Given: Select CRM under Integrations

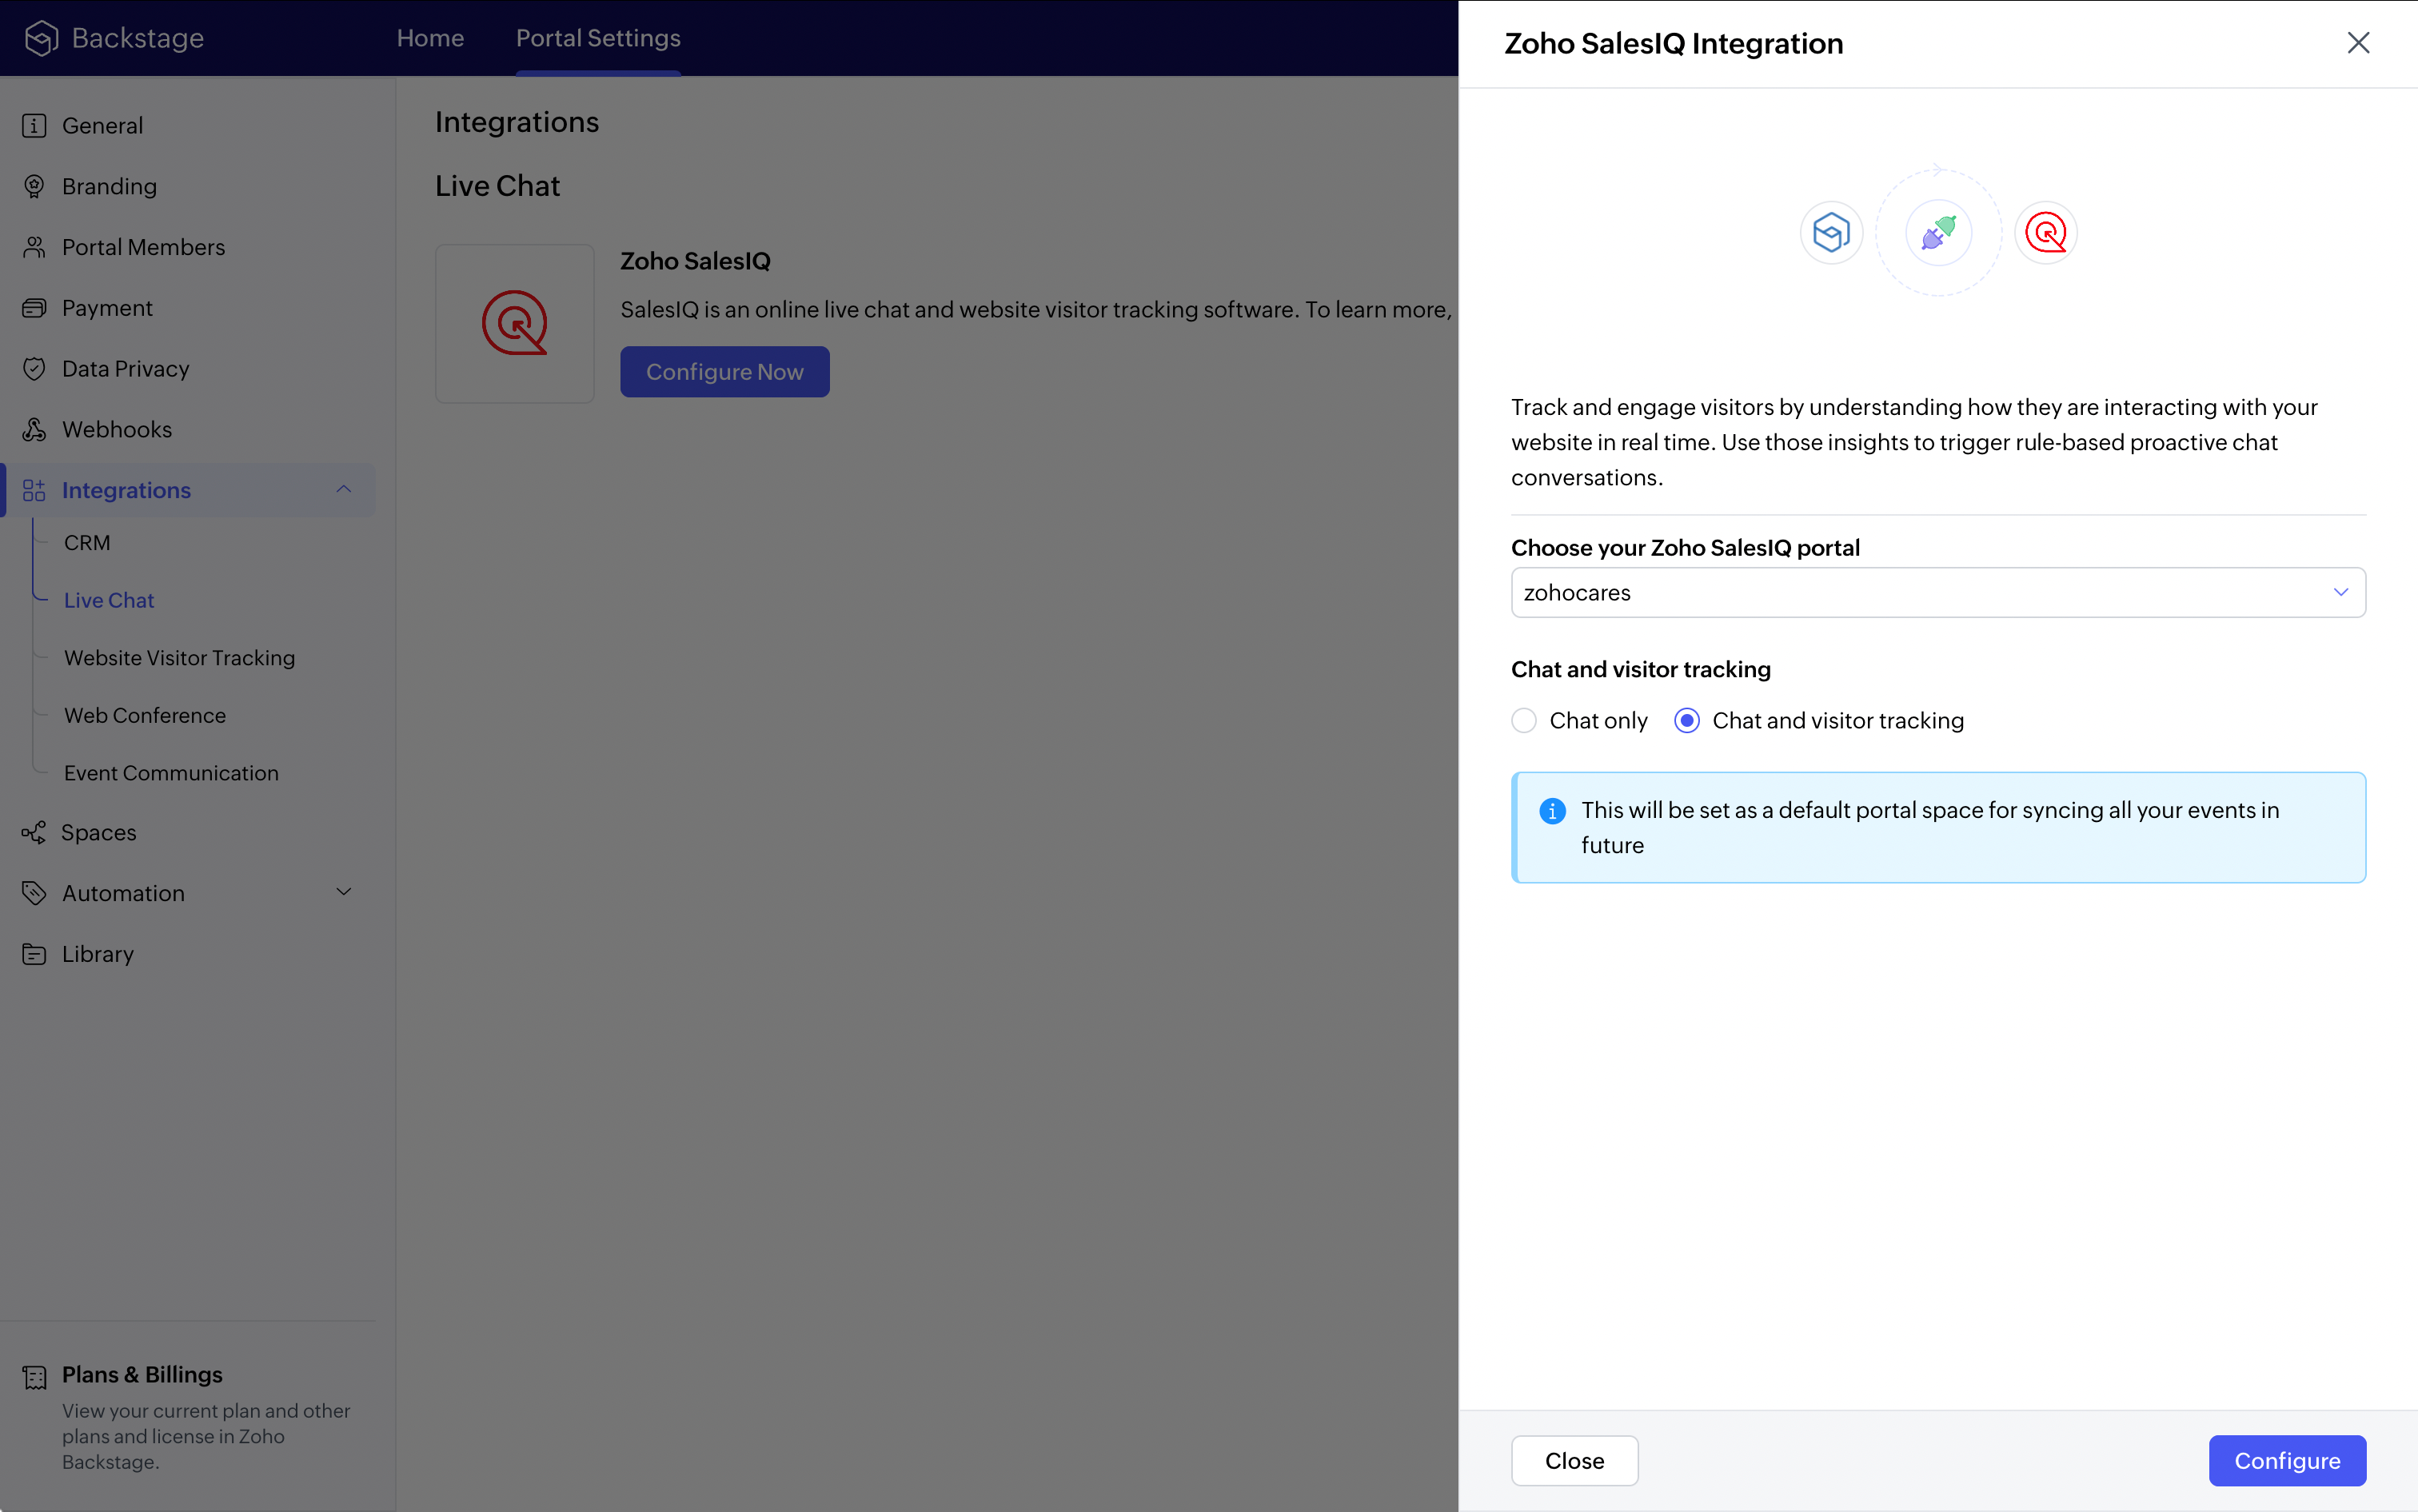Looking at the screenshot, I should tap(87, 543).
